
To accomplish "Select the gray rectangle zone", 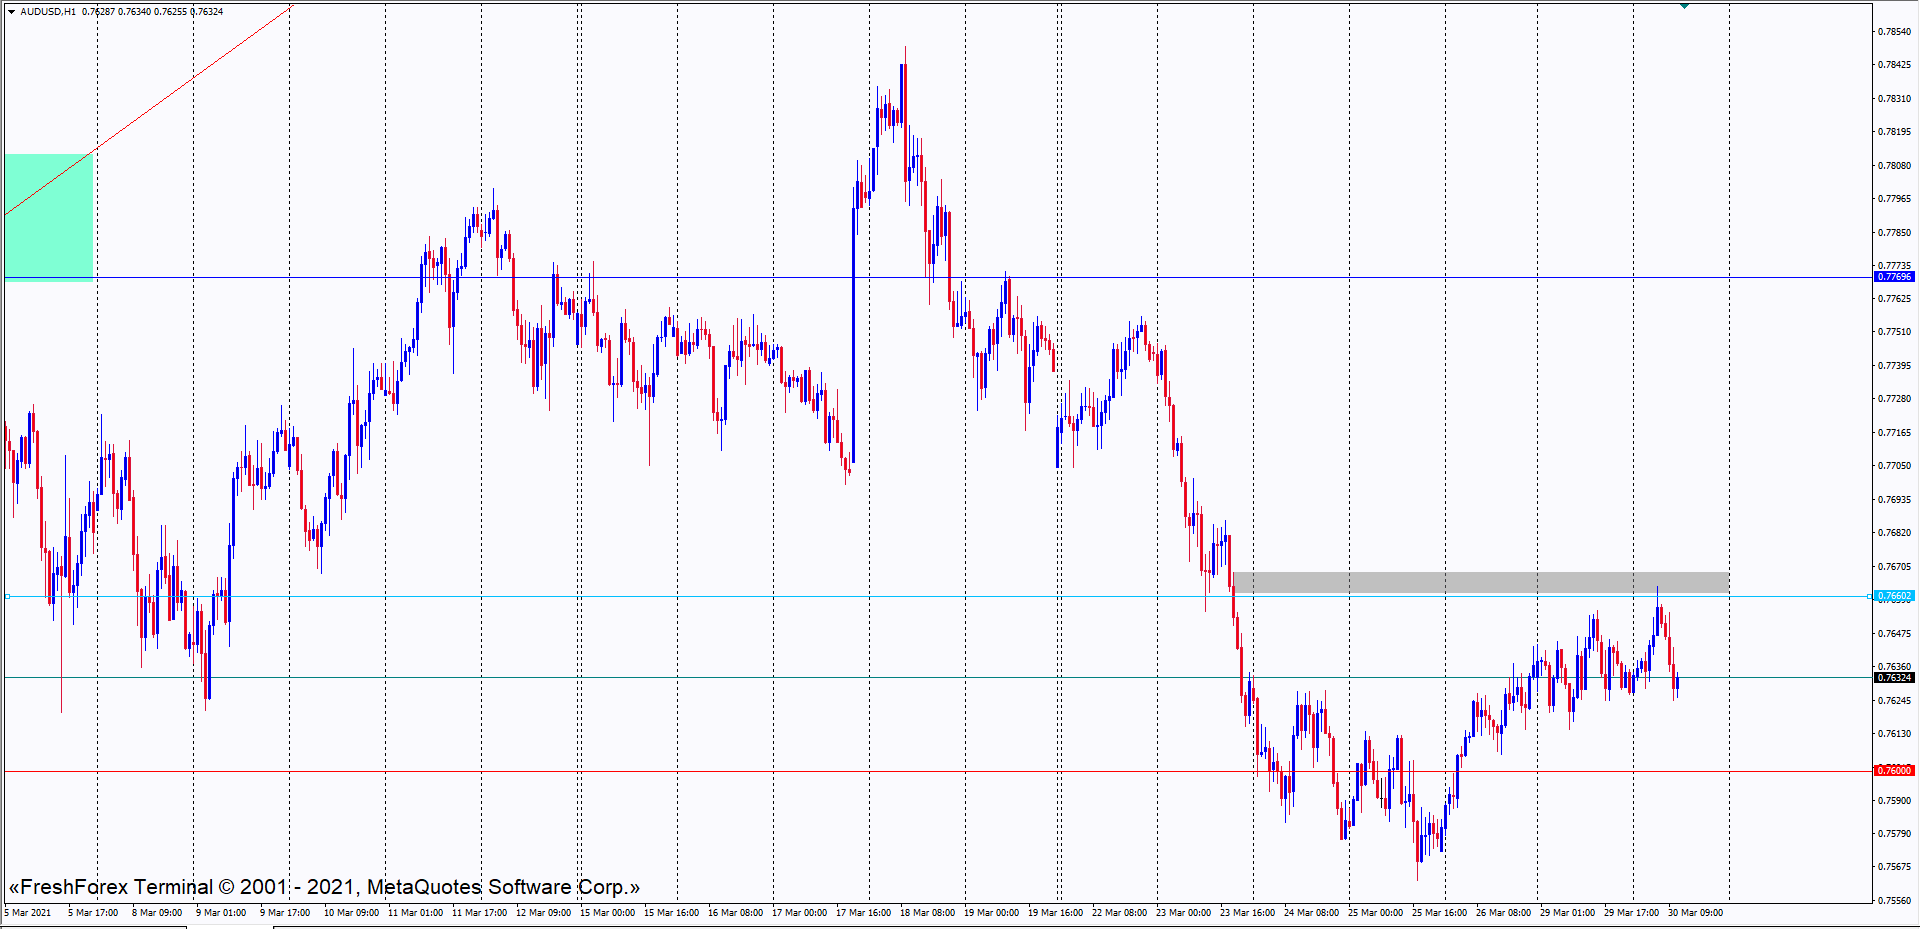I will click(1480, 582).
